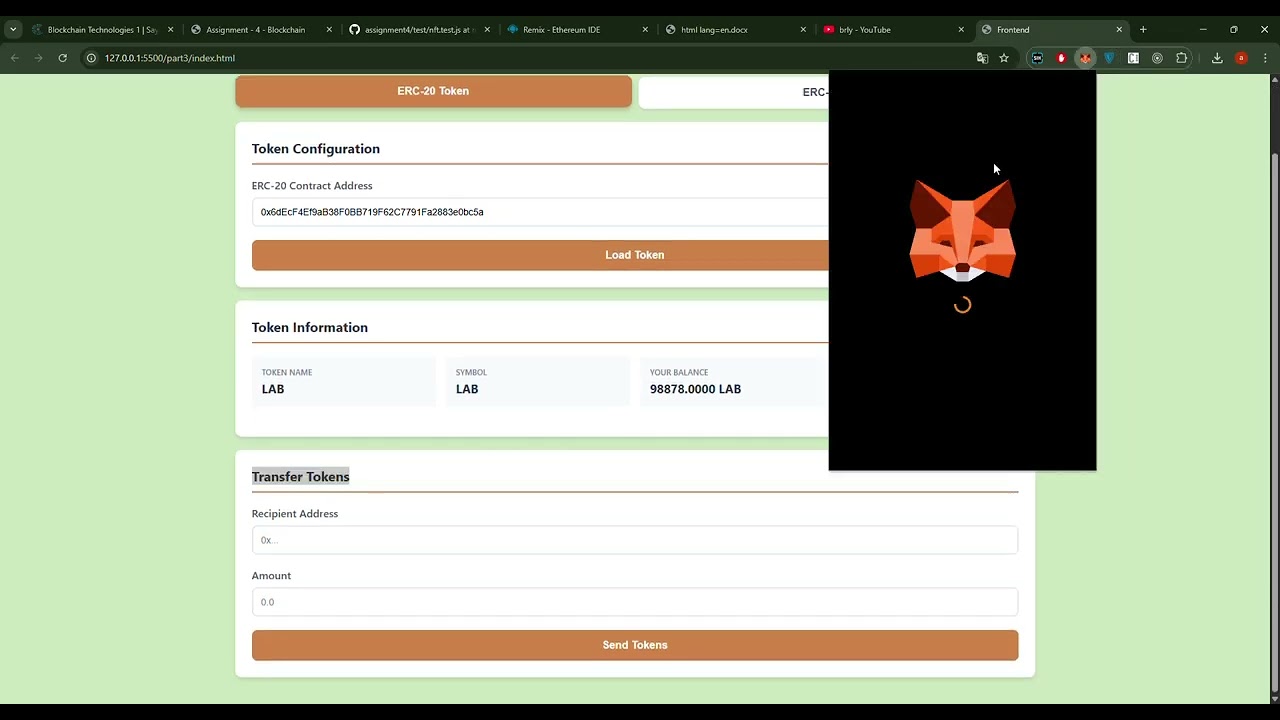Close the Remix - Ethereum IDE tab
Viewport: 1280px width, 720px height.
[645, 29]
